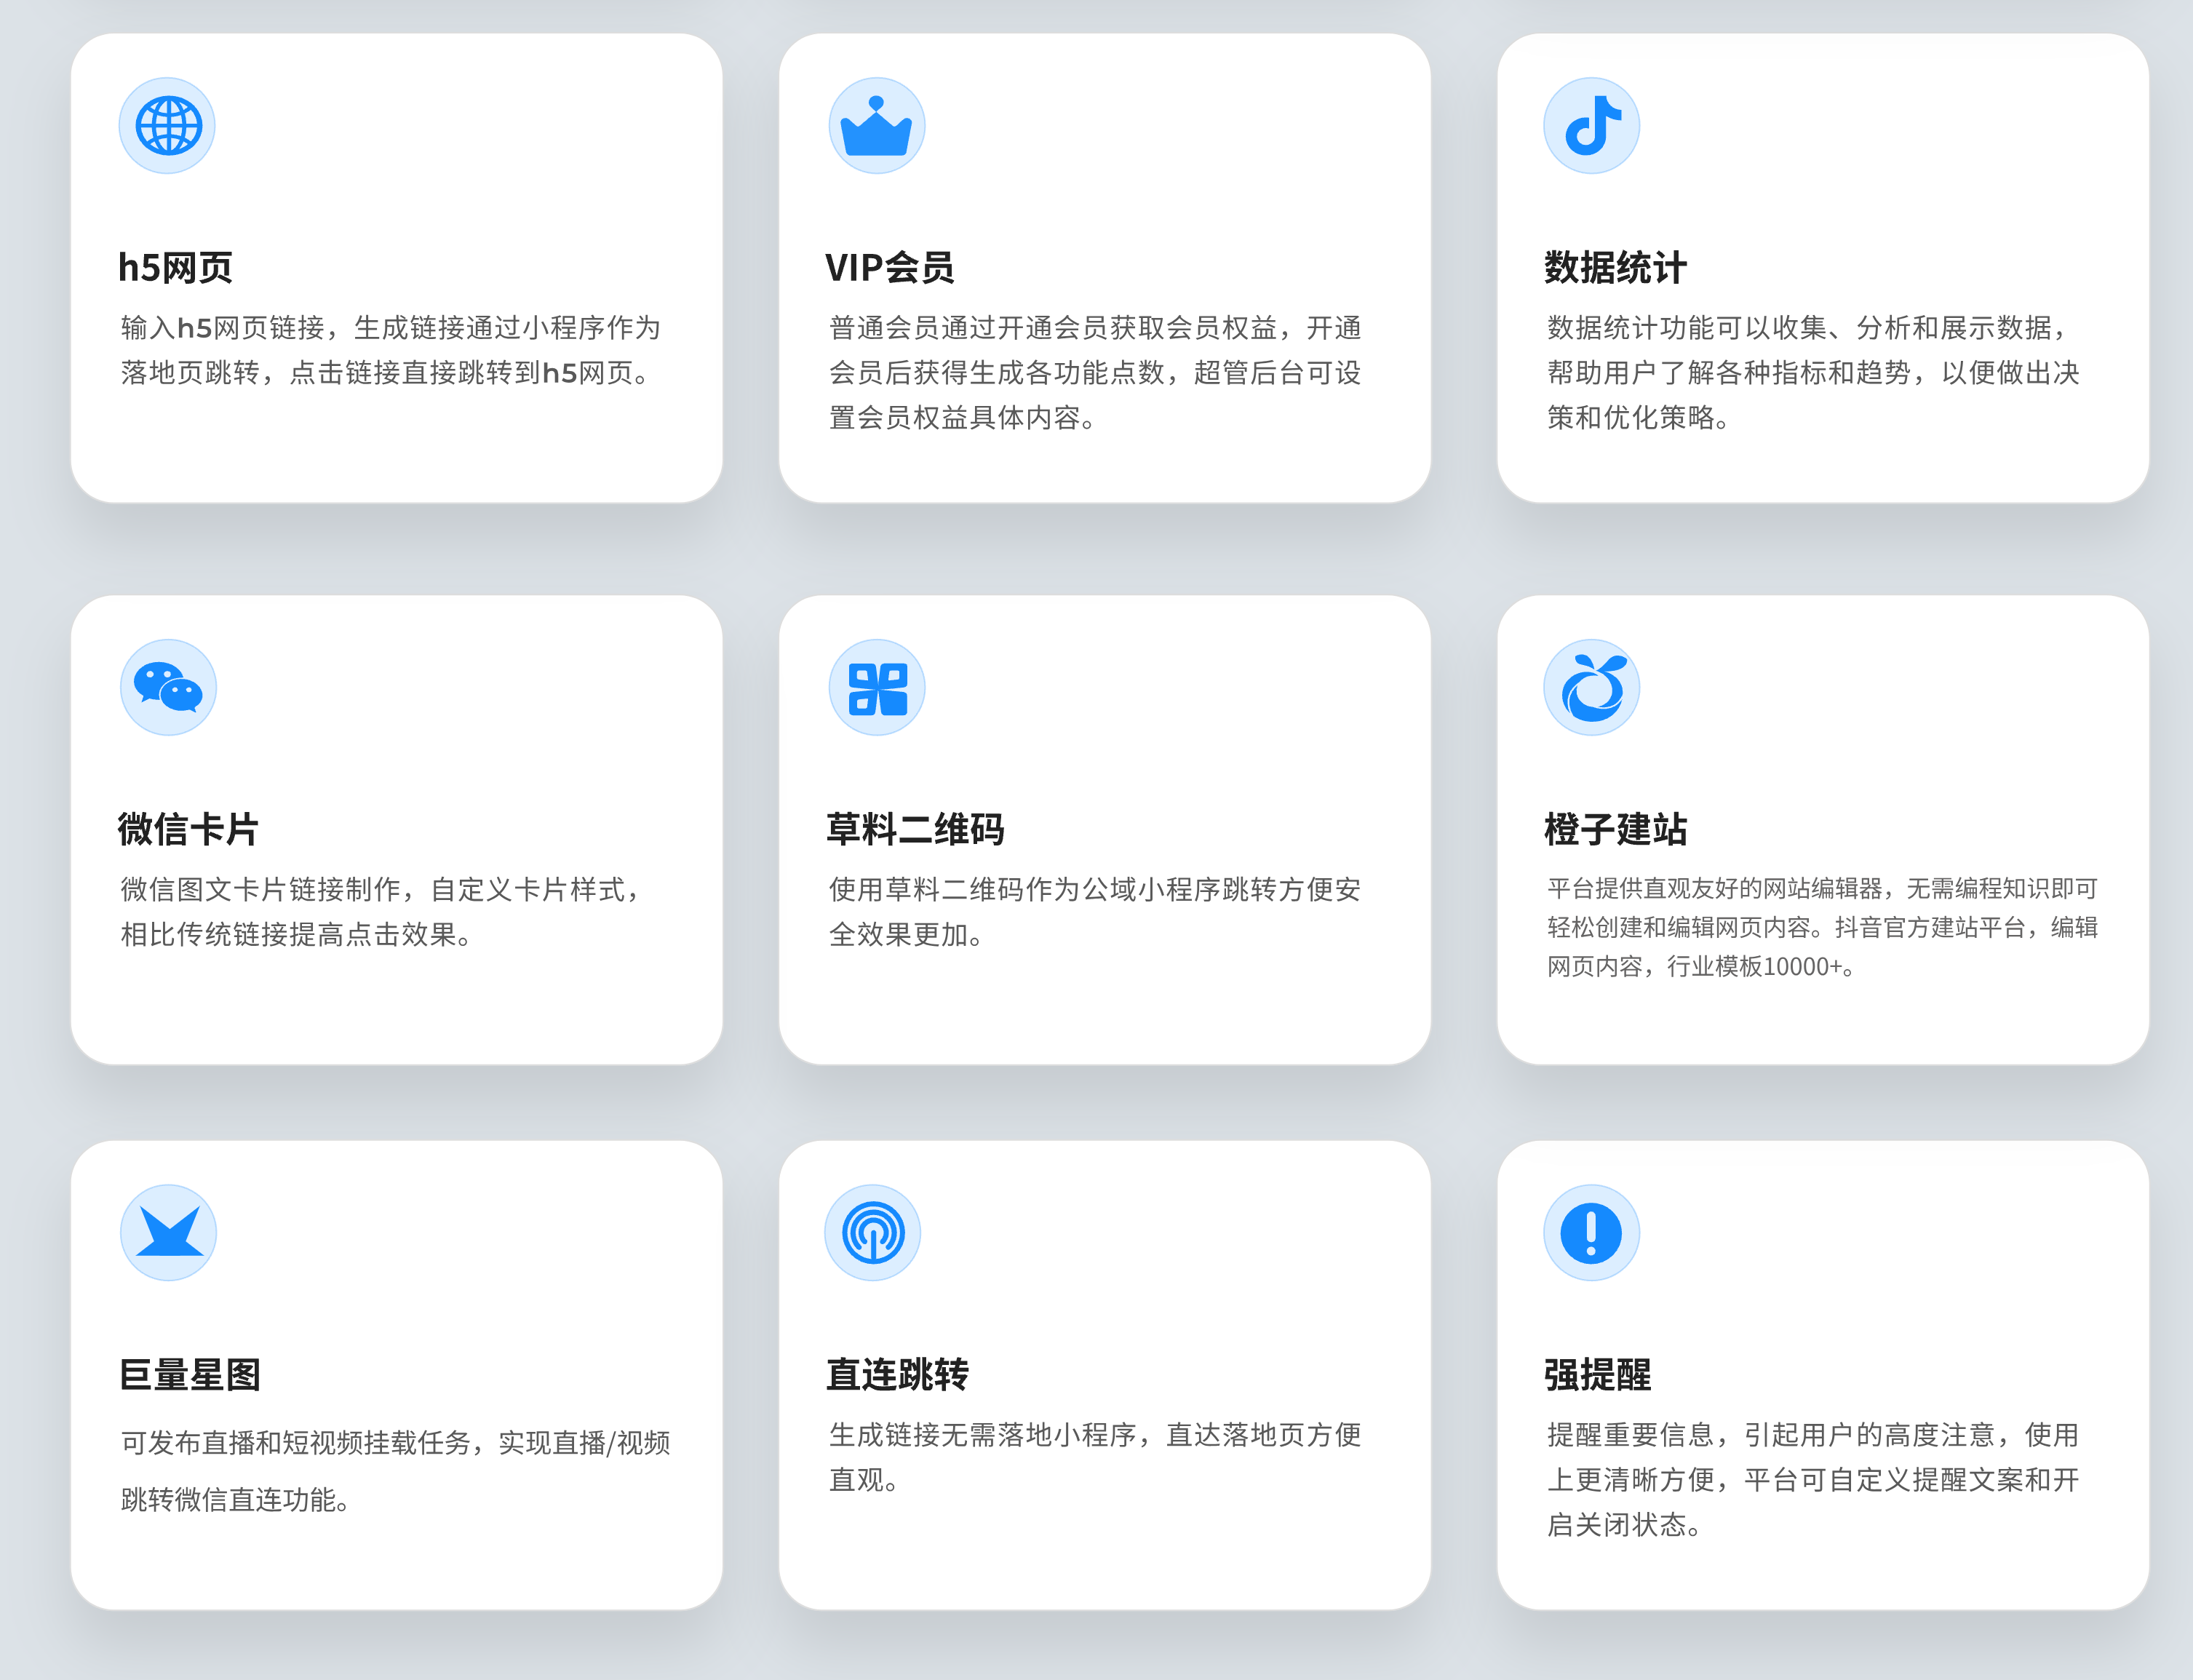2193x1680 pixels.
Task: Click description starting 输入h5网页链接
Action: coord(390,350)
